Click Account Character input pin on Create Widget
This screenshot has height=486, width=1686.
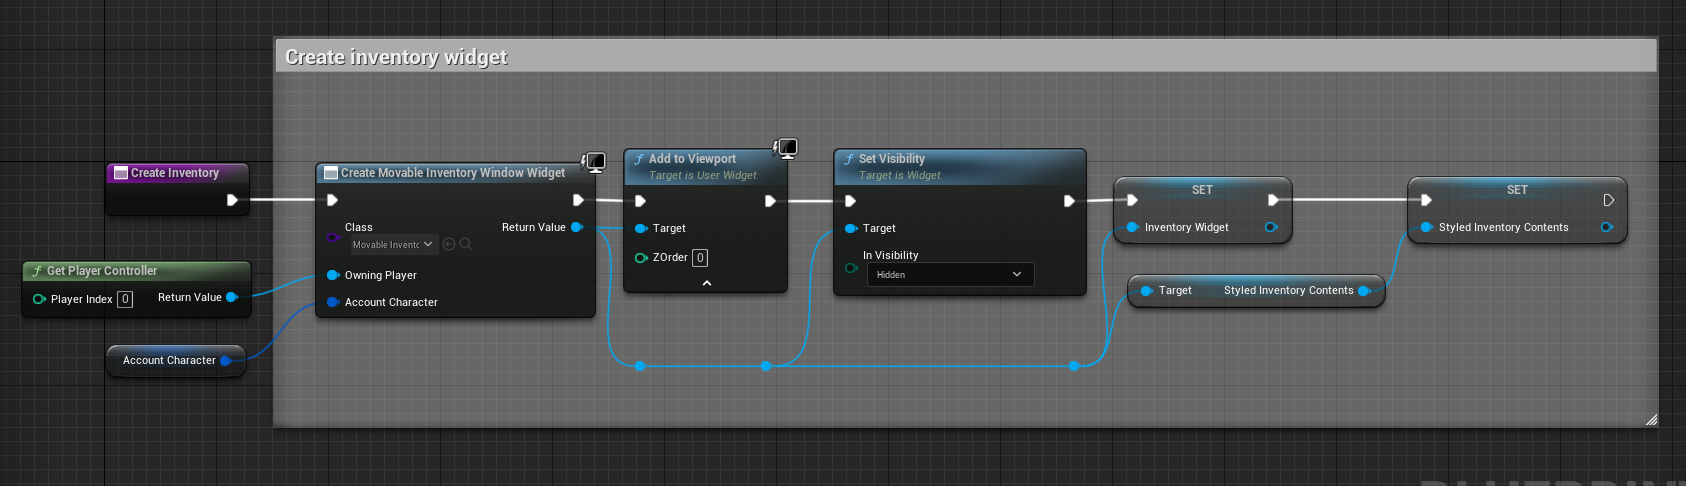tap(333, 302)
